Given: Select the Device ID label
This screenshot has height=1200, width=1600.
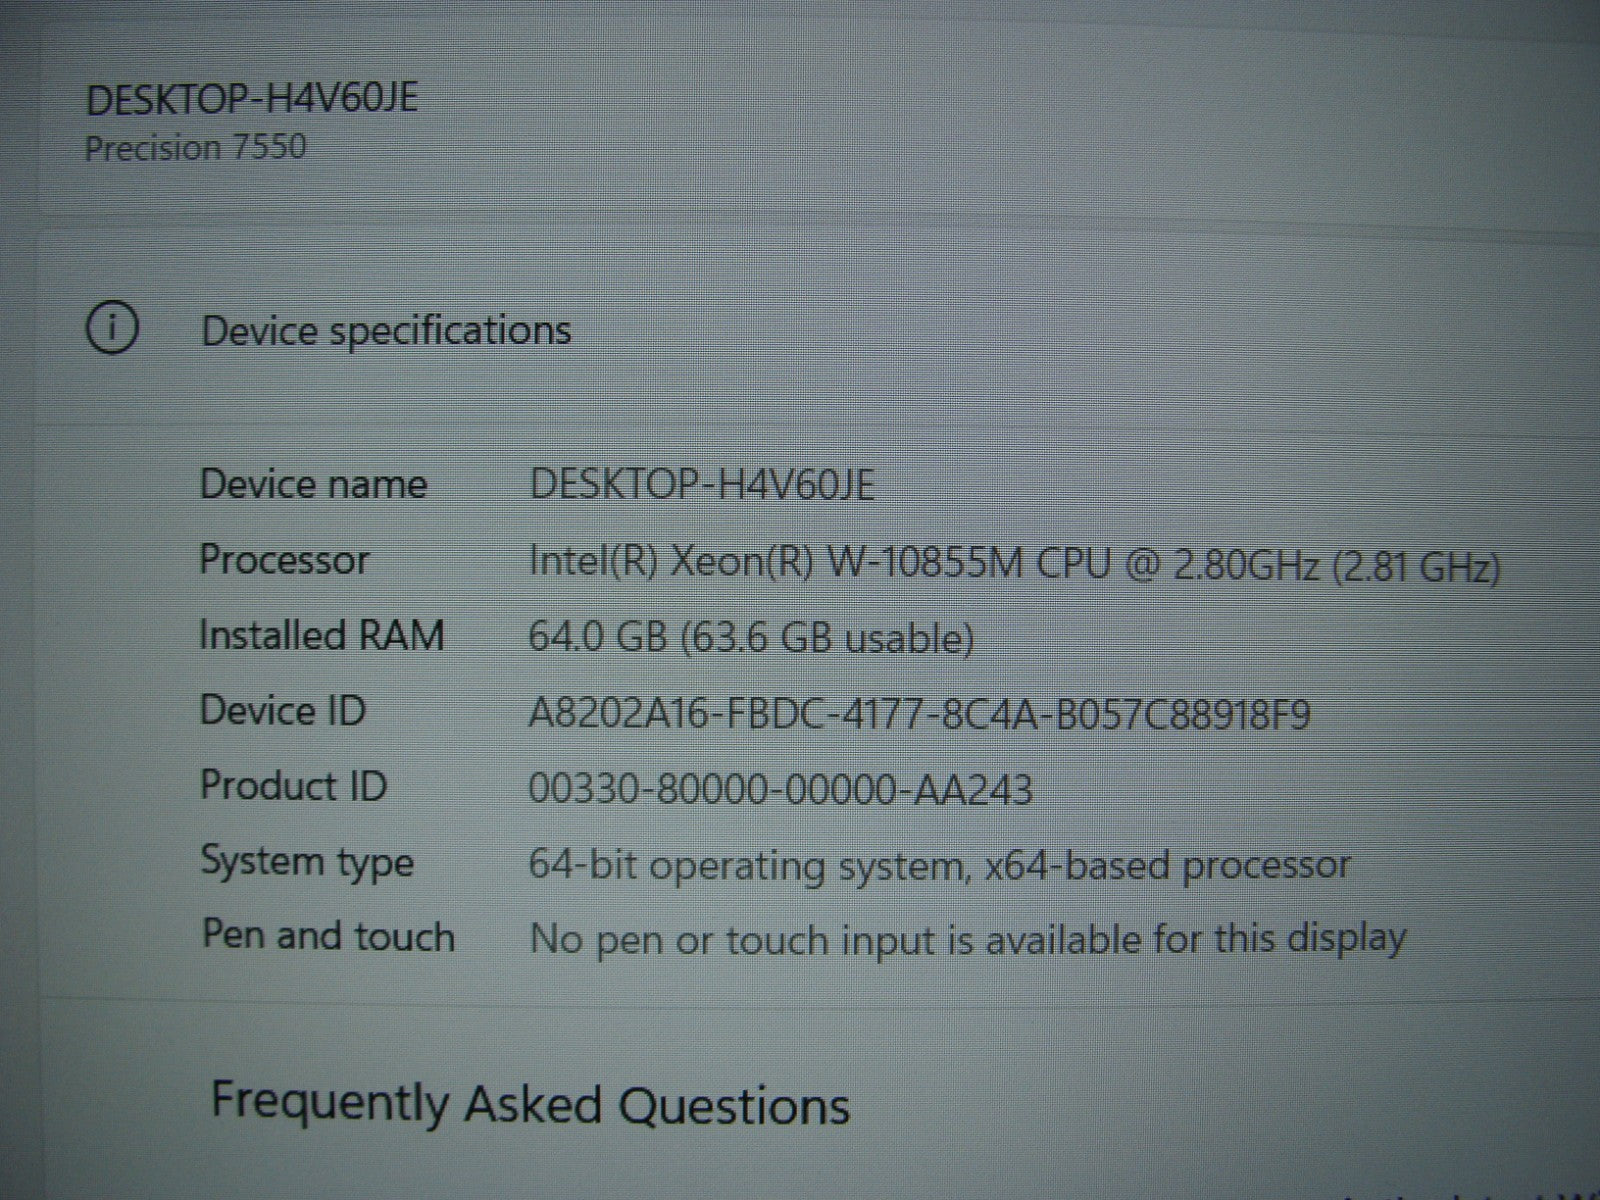Looking at the screenshot, I should [x=283, y=710].
